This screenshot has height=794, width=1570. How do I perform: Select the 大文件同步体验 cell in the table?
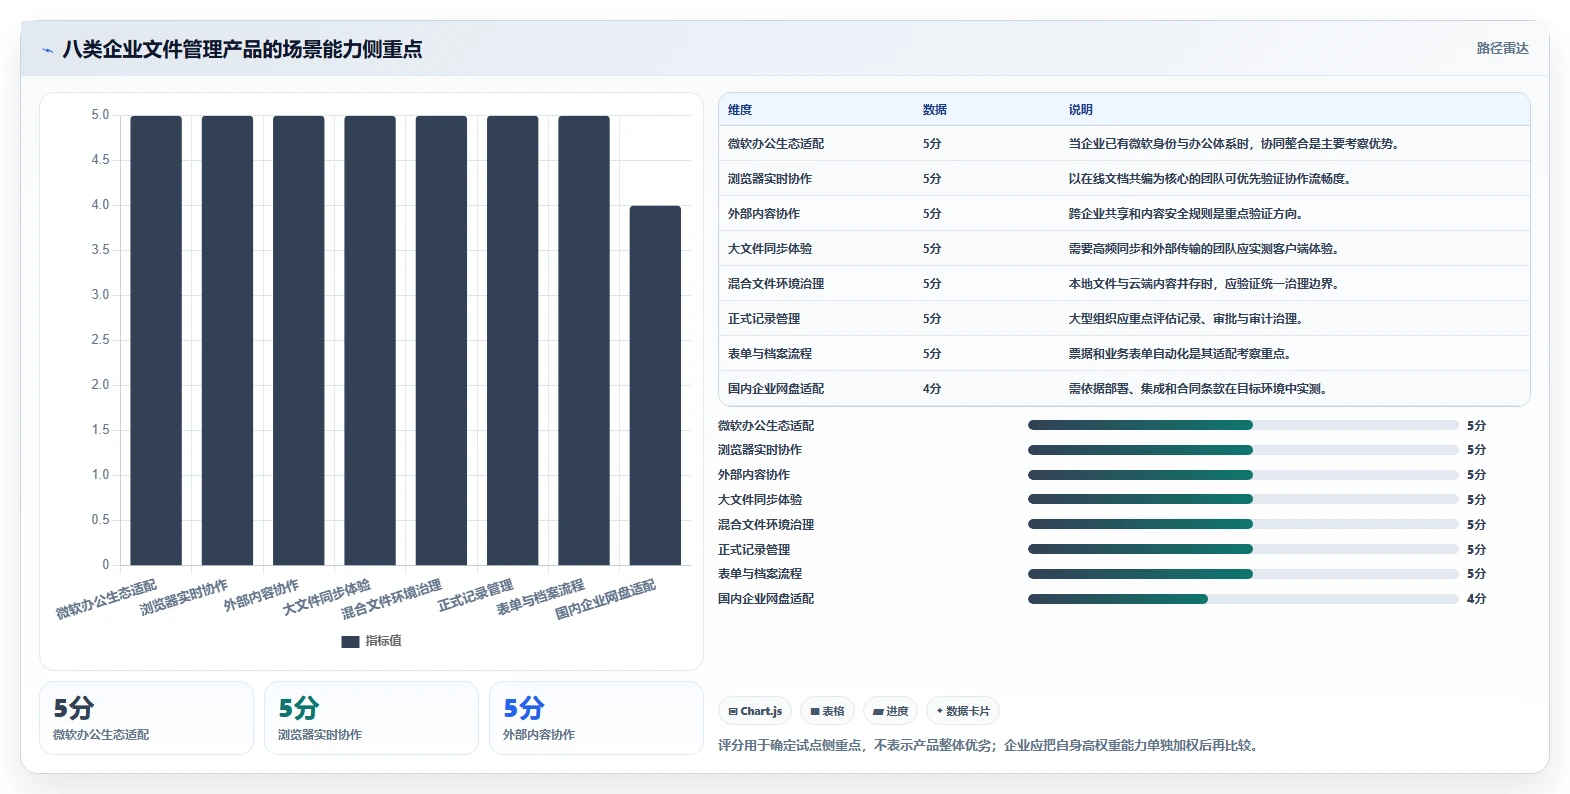coord(770,249)
